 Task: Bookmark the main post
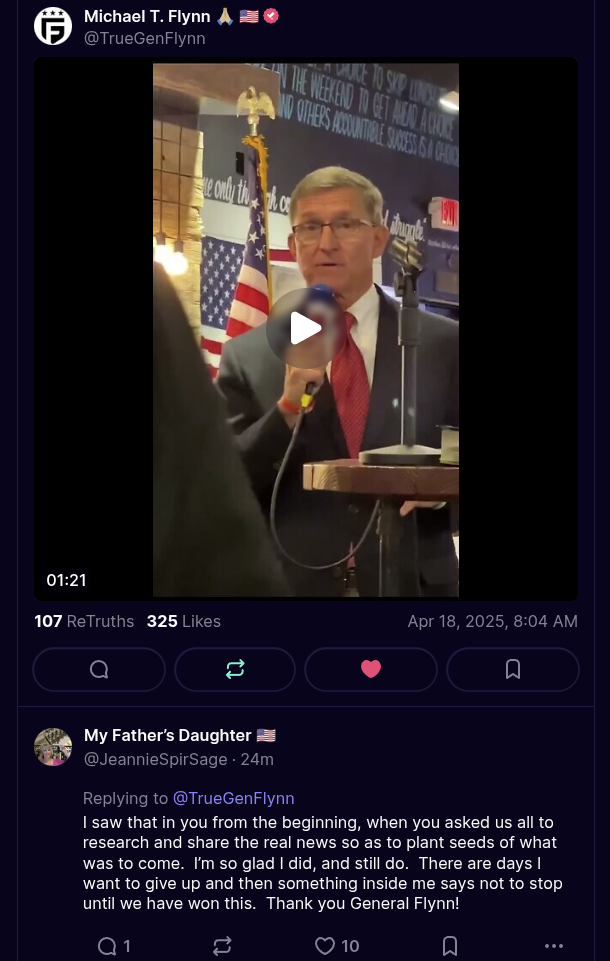tap(513, 669)
